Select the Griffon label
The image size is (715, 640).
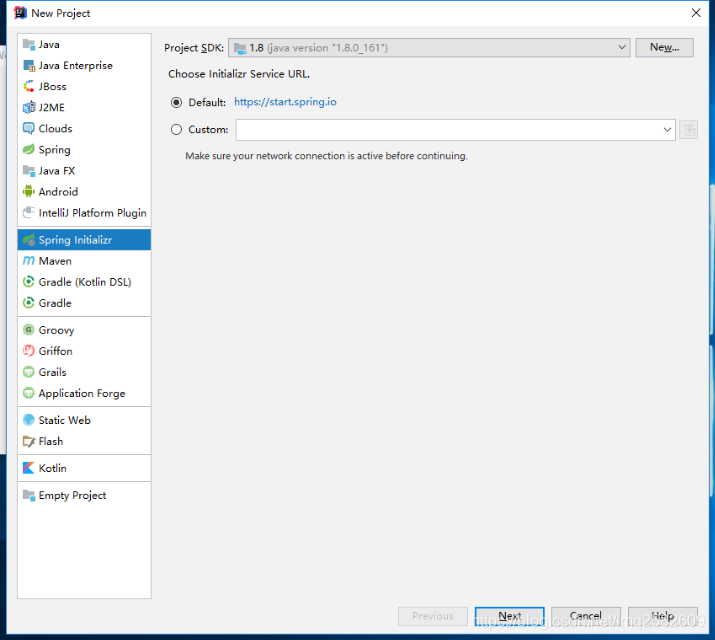[56, 351]
